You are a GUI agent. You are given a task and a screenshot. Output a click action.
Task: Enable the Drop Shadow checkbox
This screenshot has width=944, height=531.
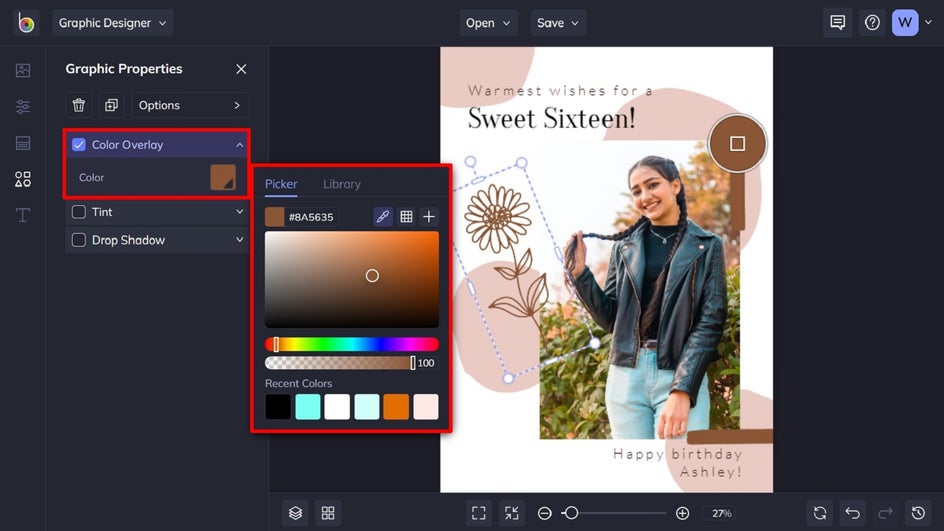tap(79, 240)
